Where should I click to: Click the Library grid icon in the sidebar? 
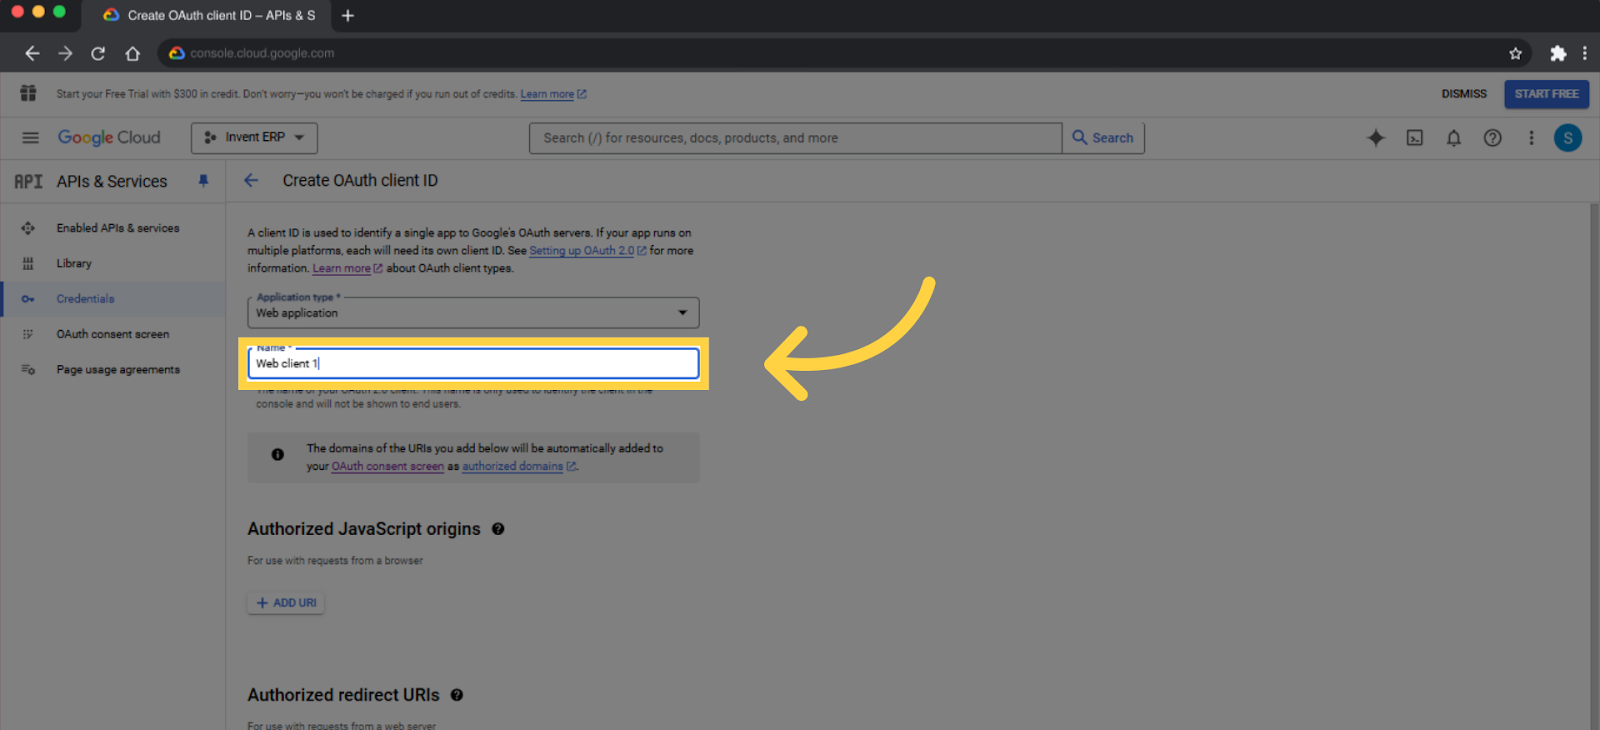(x=28, y=263)
